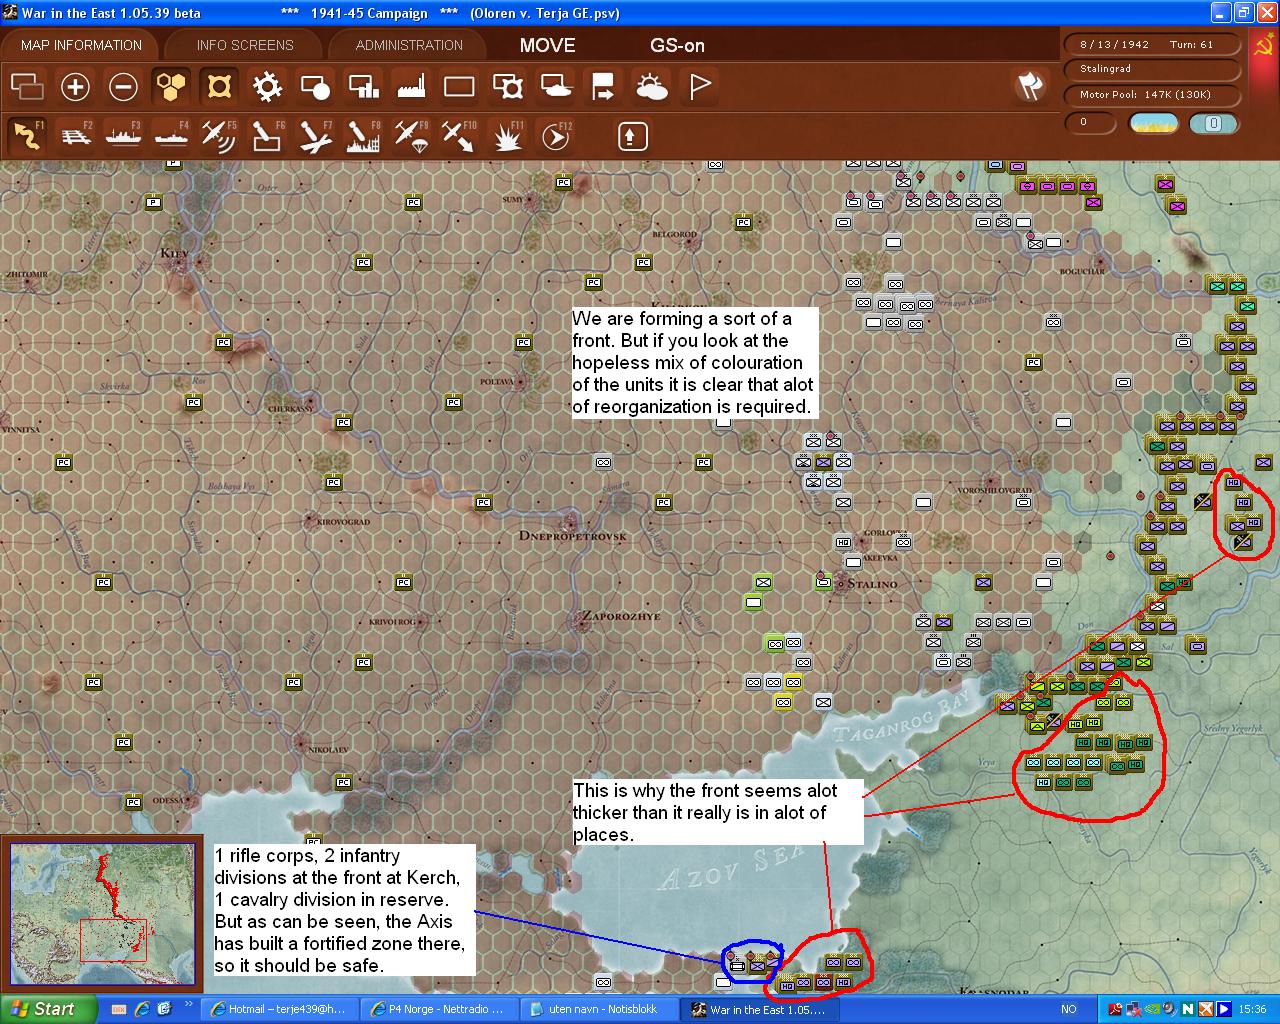Viewport: 1280px width, 1024px height.
Task: Click the NO language indicator in taskbar
Action: pyautogui.click(x=1069, y=1010)
